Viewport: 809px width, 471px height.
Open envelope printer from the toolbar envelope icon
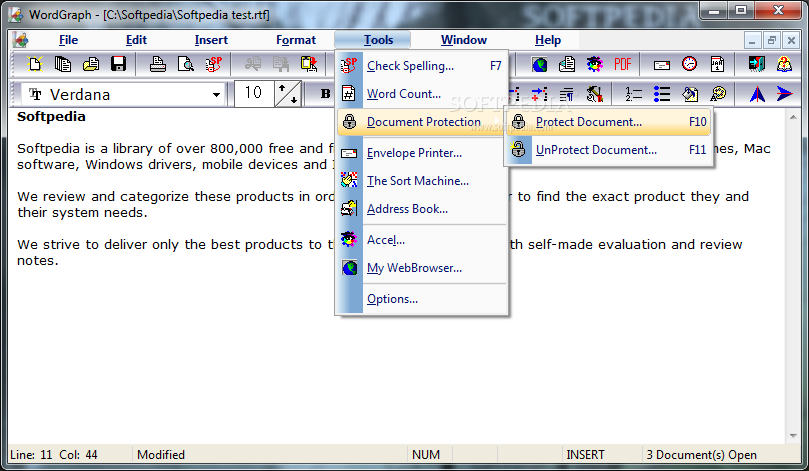tap(661, 64)
